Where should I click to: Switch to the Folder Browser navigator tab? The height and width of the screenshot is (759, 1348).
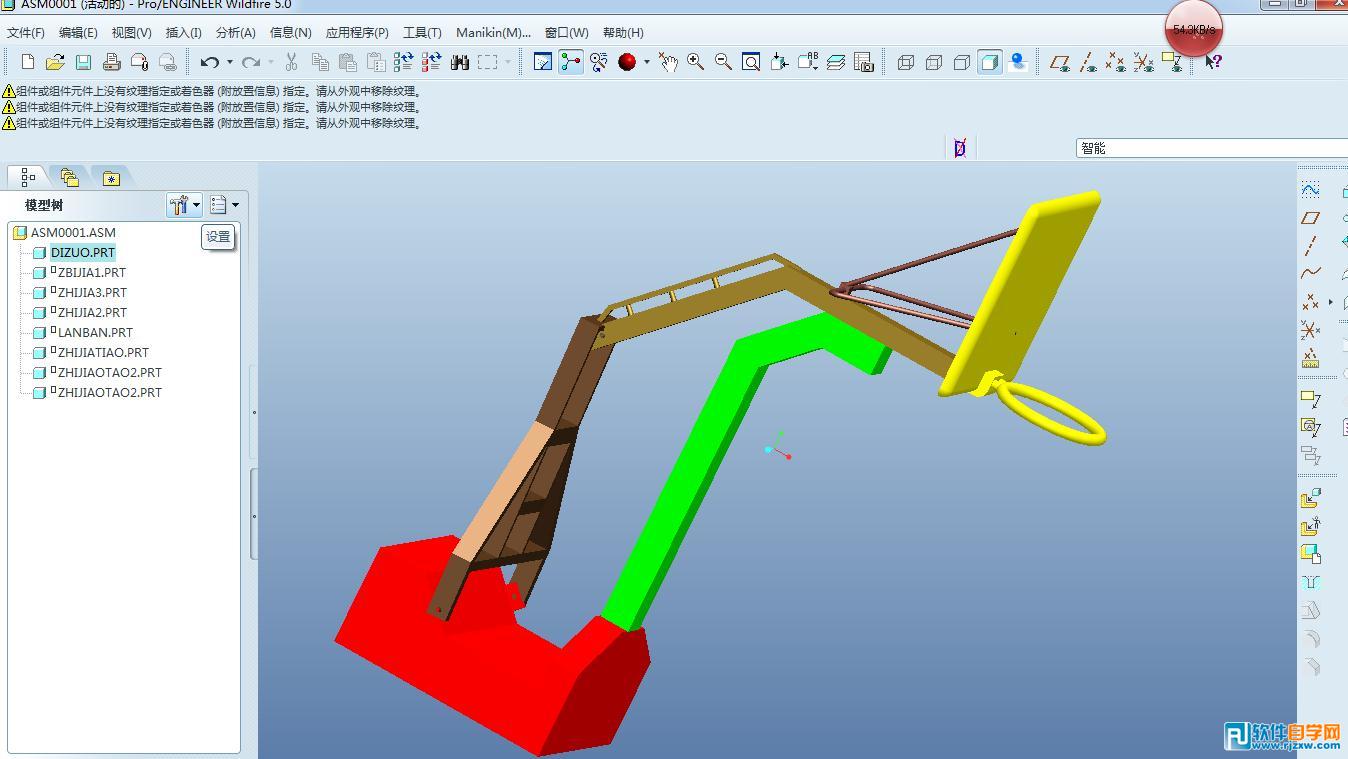69,177
